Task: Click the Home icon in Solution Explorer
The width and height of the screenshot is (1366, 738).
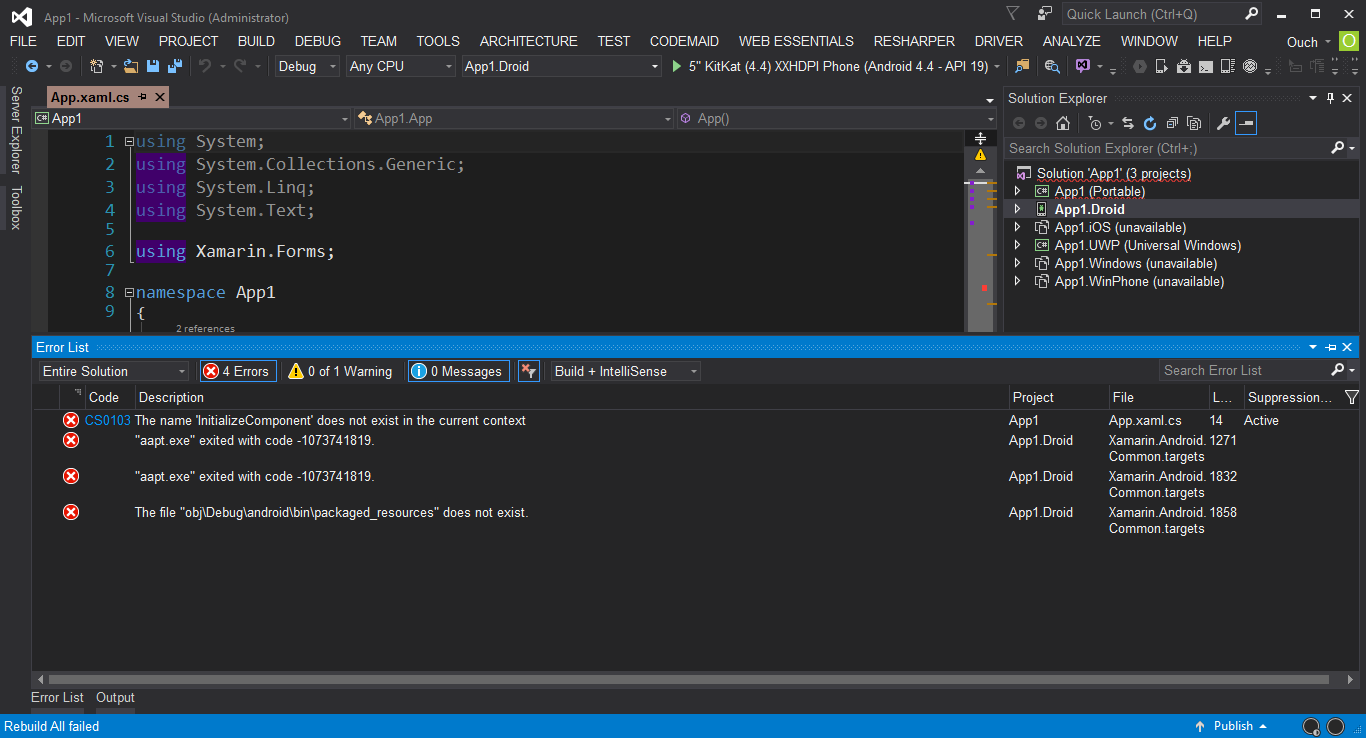Action: pyautogui.click(x=1063, y=123)
